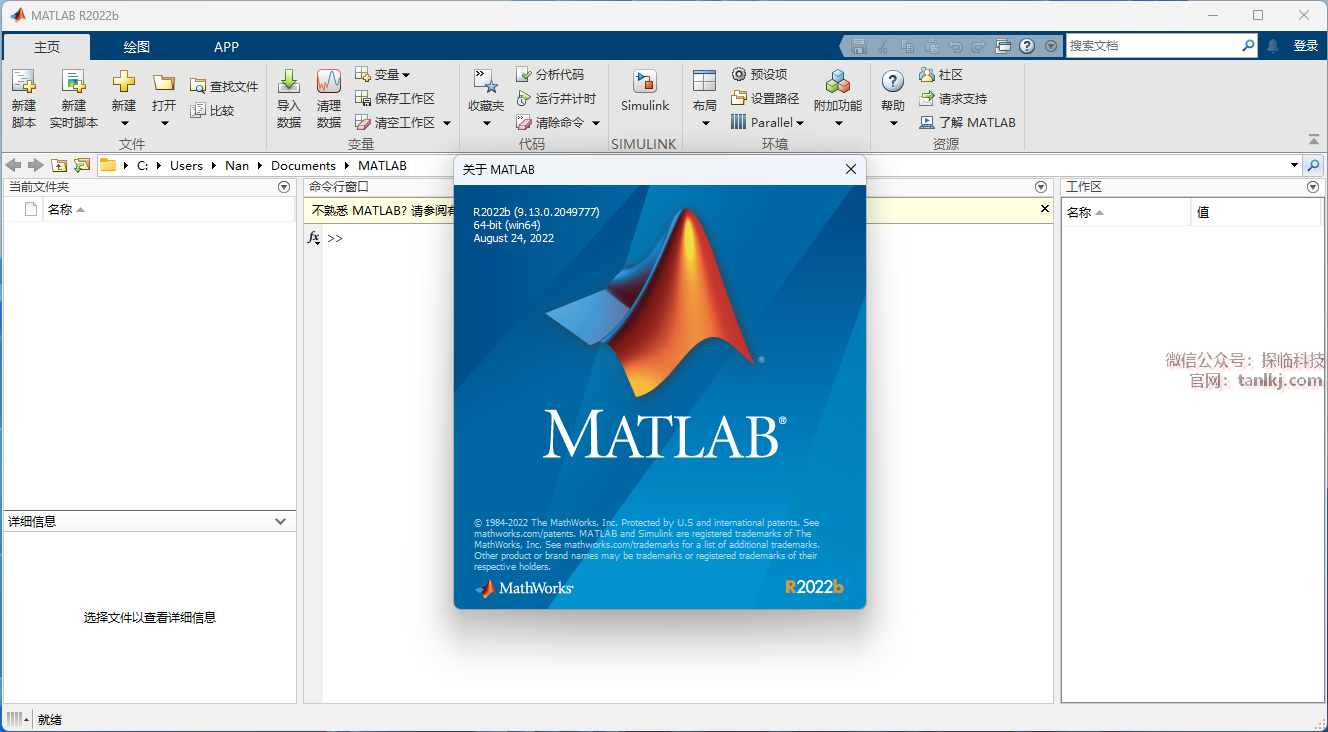Click the Sign In (登录) button

pos(1306,46)
